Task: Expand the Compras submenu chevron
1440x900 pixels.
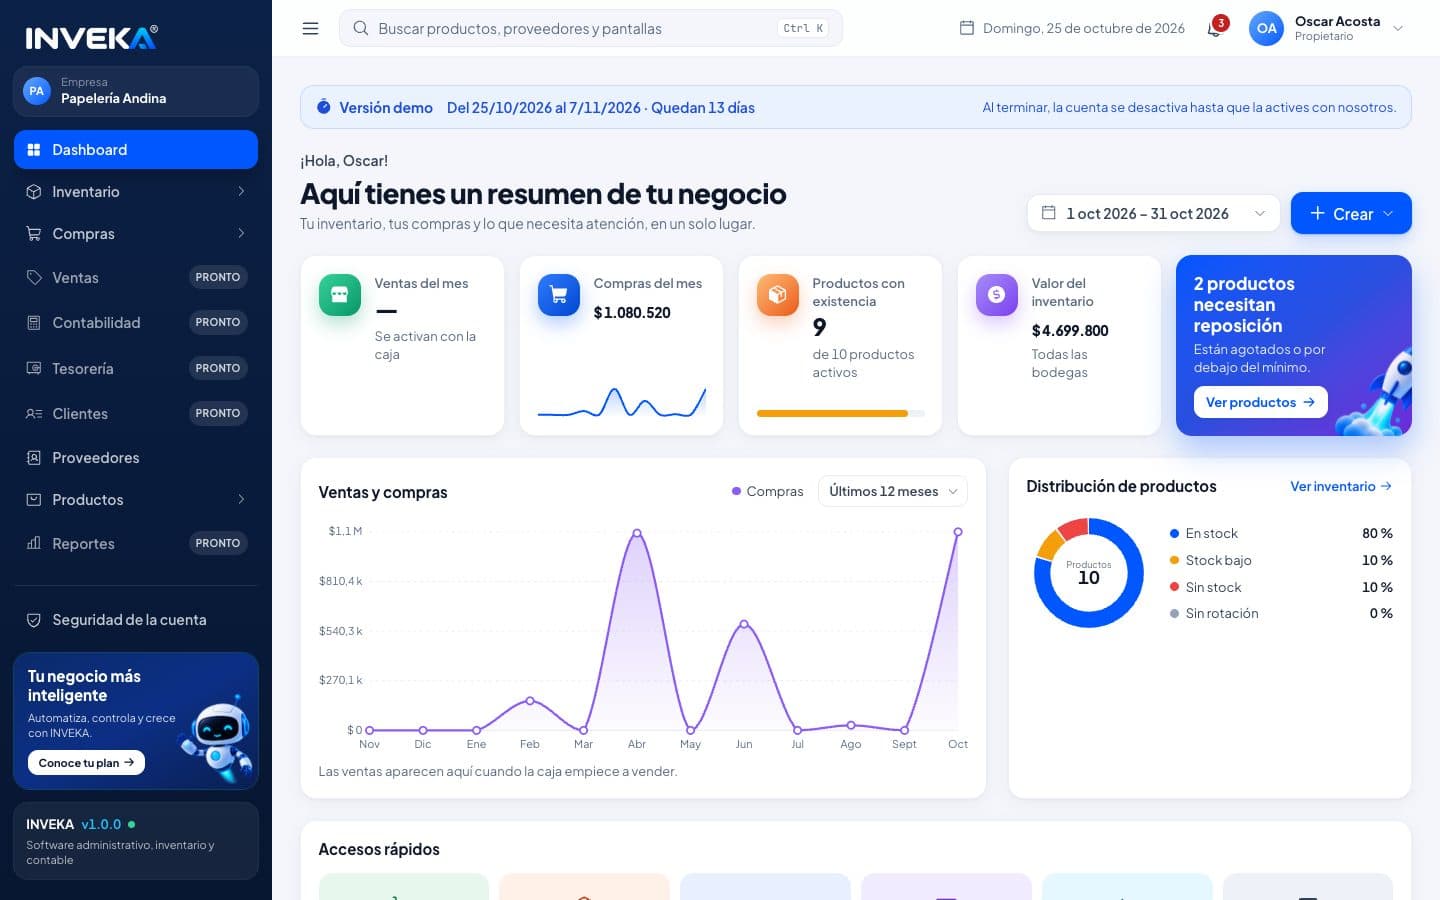Action: tap(241, 233)
